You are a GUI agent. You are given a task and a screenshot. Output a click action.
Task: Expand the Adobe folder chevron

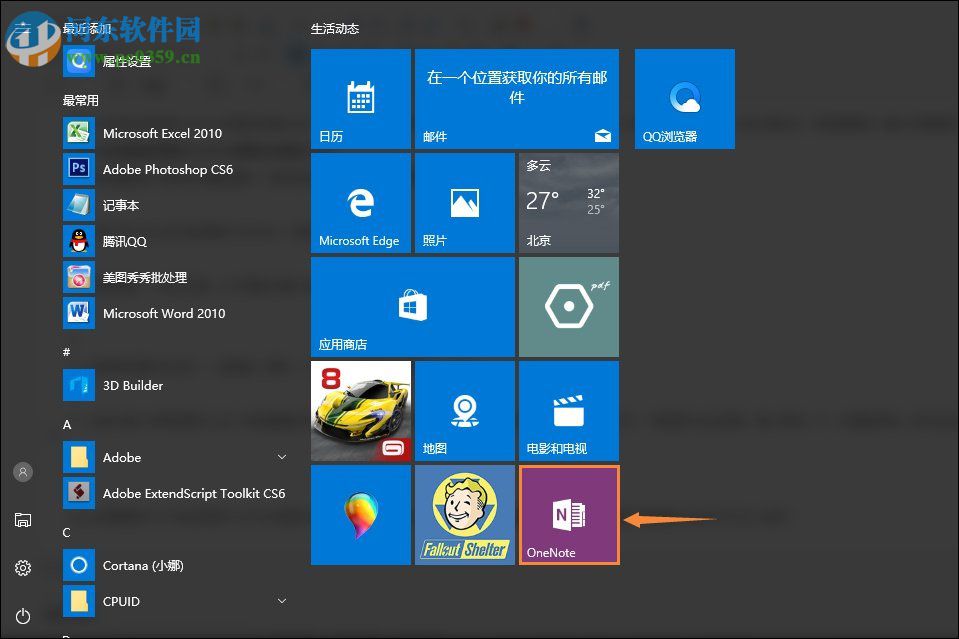point(282,457)
